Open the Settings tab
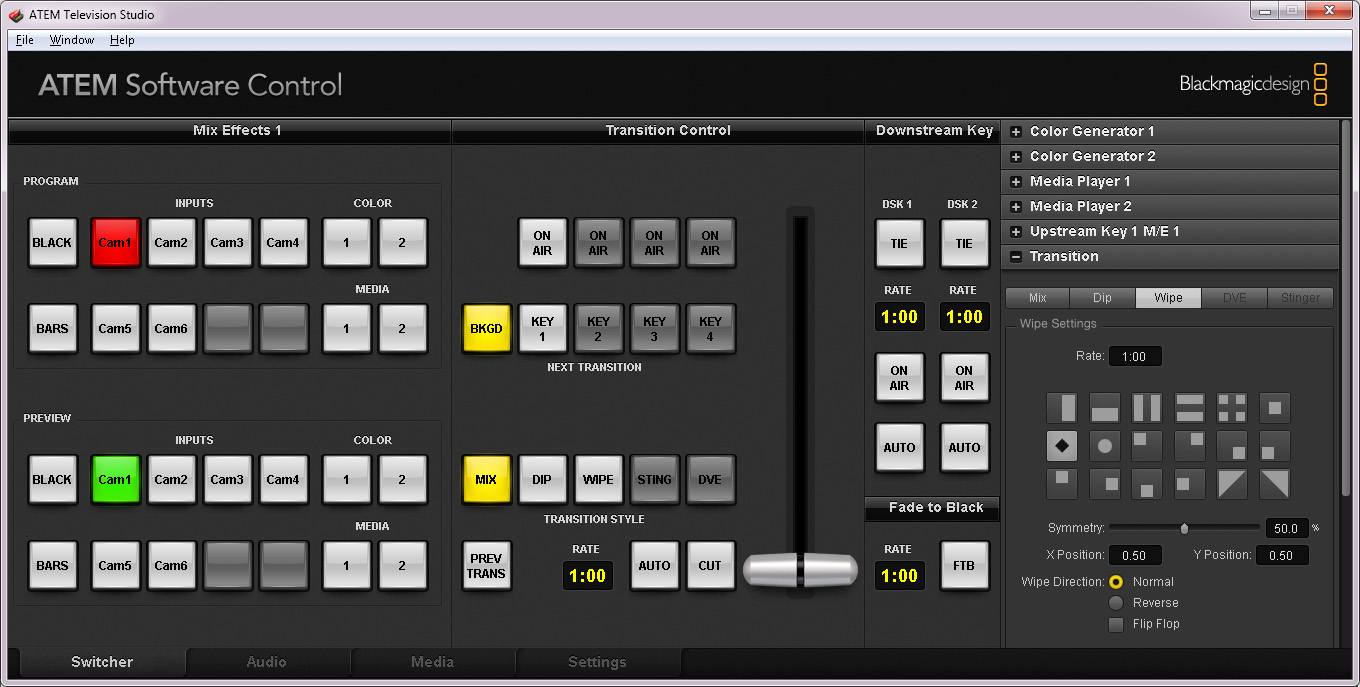The image size is (1360, 687). click(x=597, y=662)
